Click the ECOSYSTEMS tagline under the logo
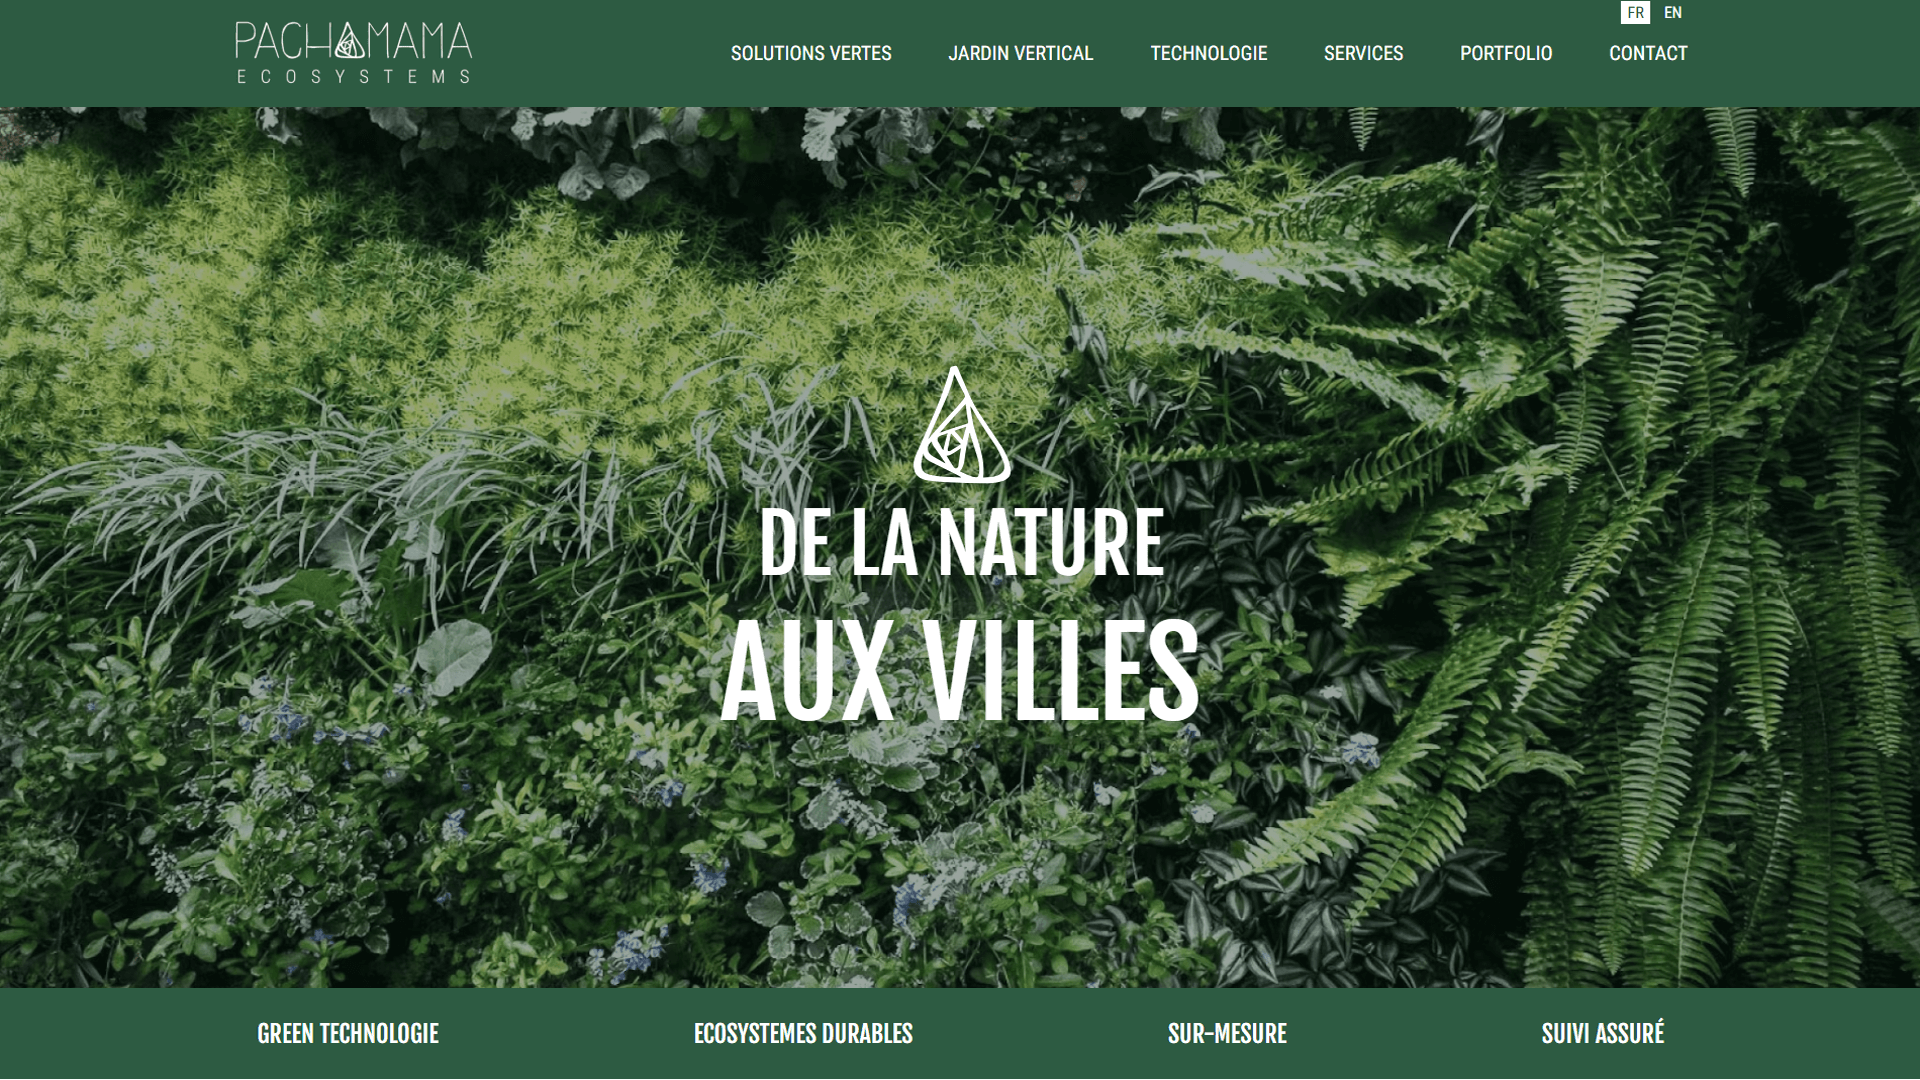Viewport: 1920px width, 1080px height. point(353,77)
